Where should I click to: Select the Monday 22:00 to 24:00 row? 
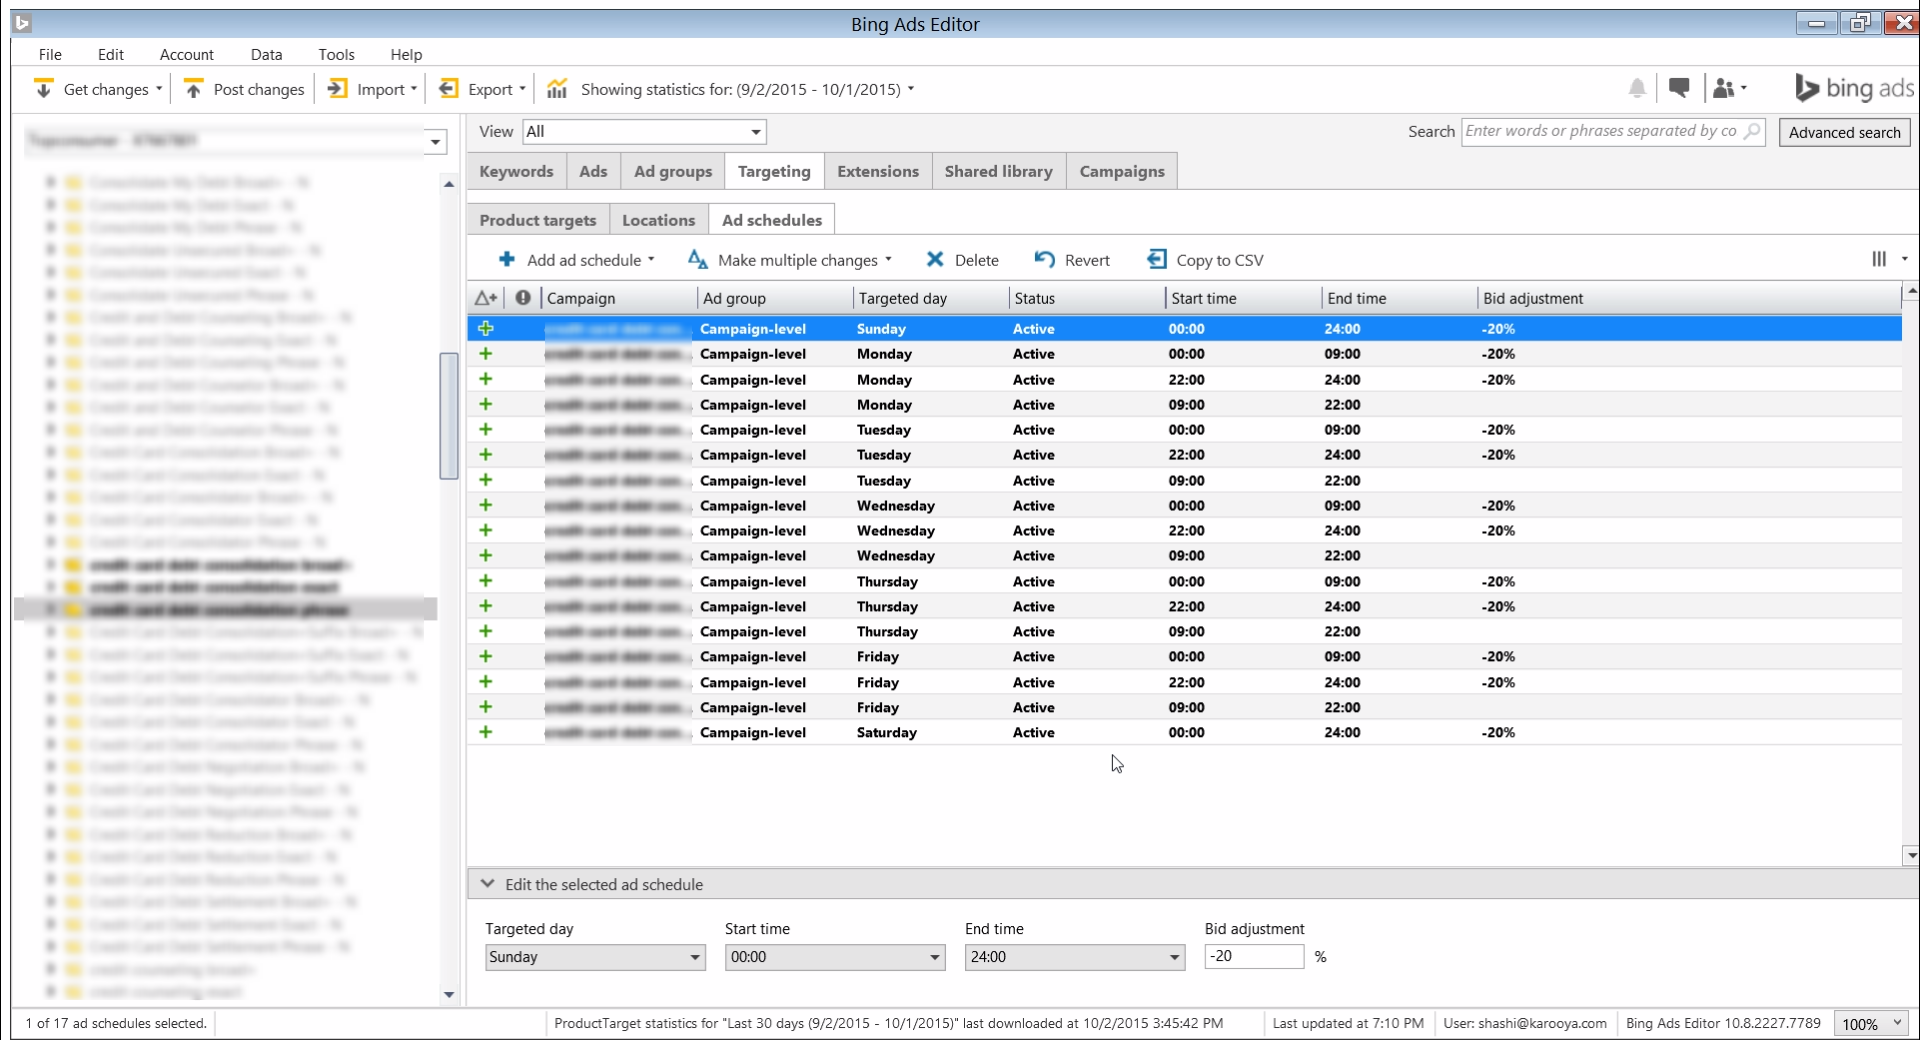pyautogui.click(x=1184, y=379)
